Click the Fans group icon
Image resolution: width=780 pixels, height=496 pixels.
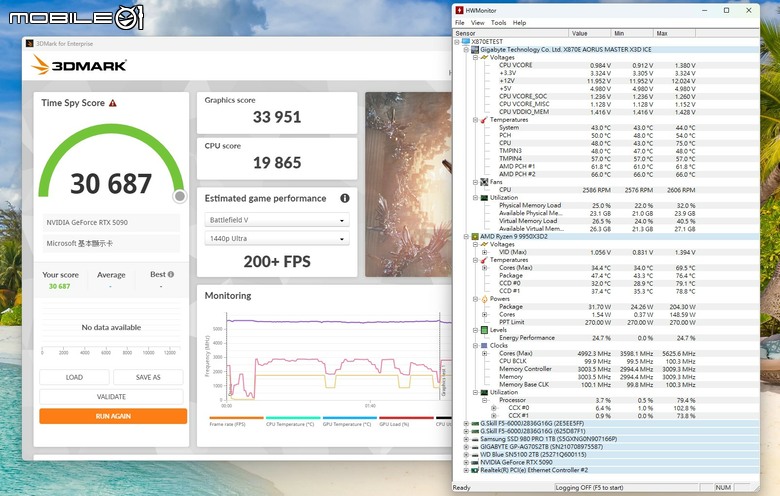click(x=484, y=182)
